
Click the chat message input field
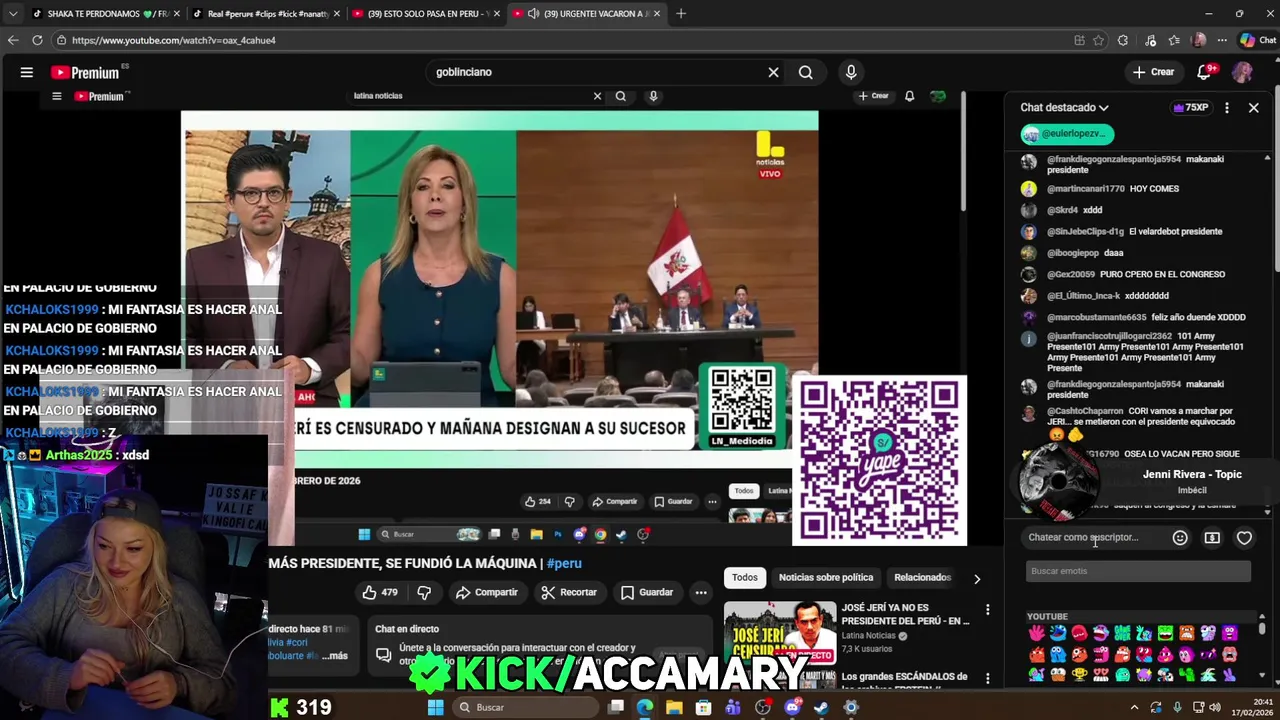[1094, 537]
